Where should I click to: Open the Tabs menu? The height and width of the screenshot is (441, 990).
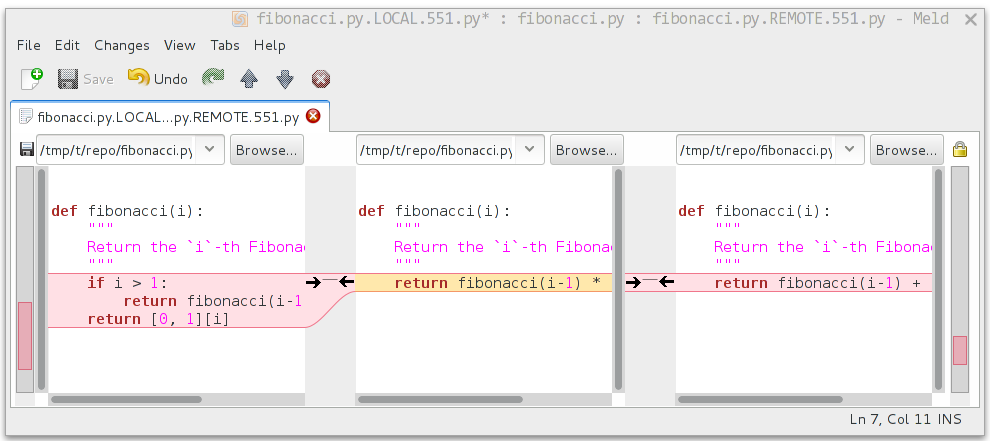pos(225,45)
